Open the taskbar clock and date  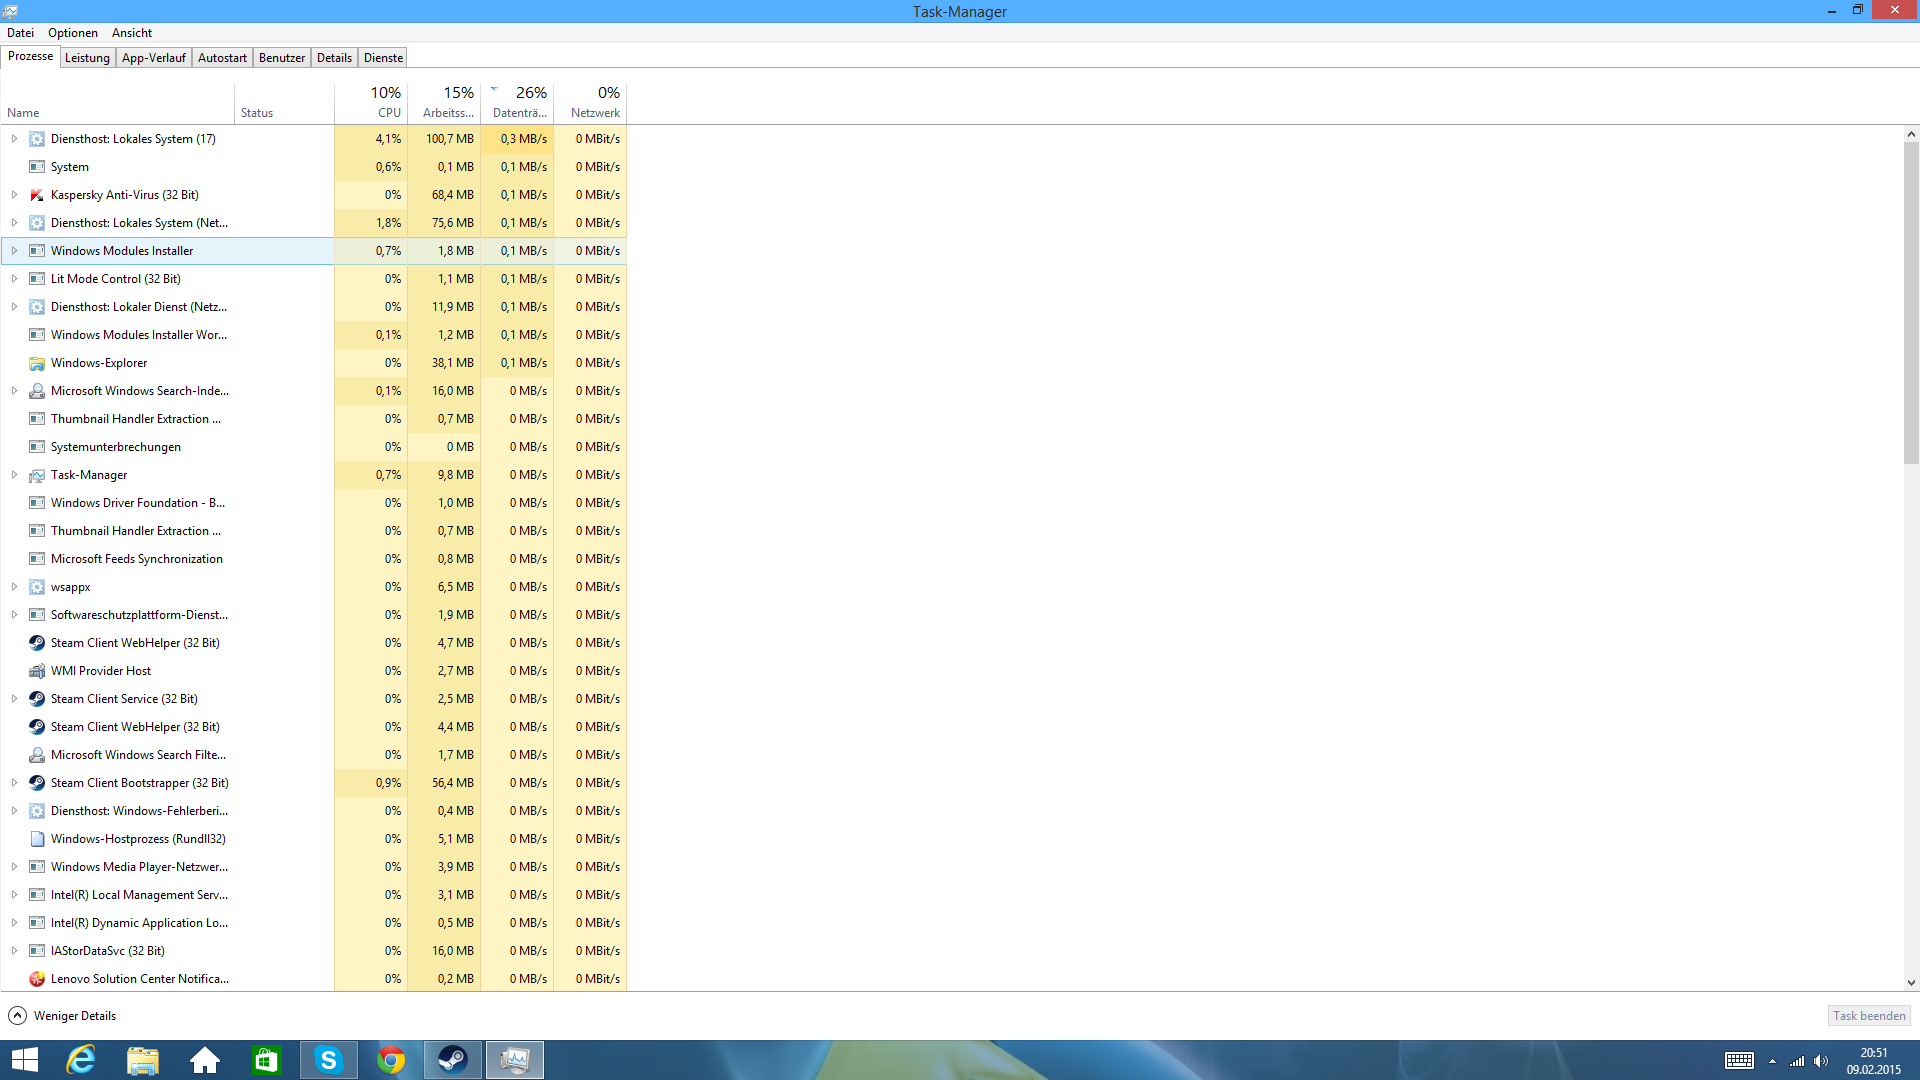pos(1873,1061)
